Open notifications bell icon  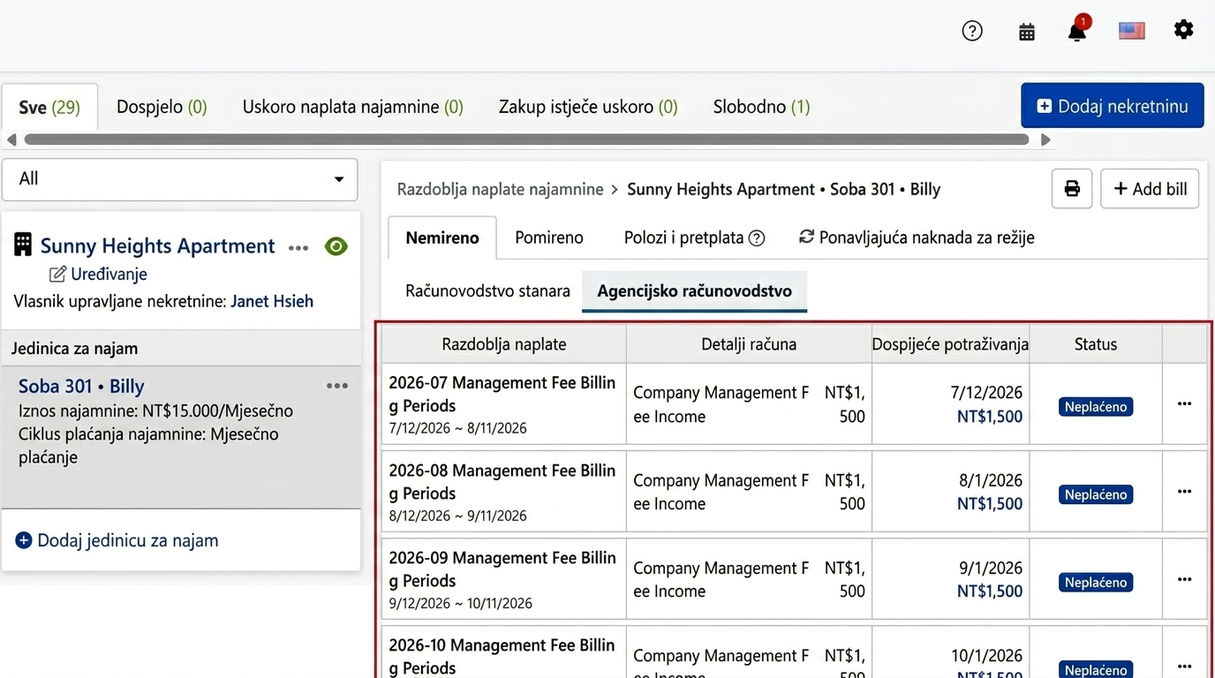coord(1077,30)
